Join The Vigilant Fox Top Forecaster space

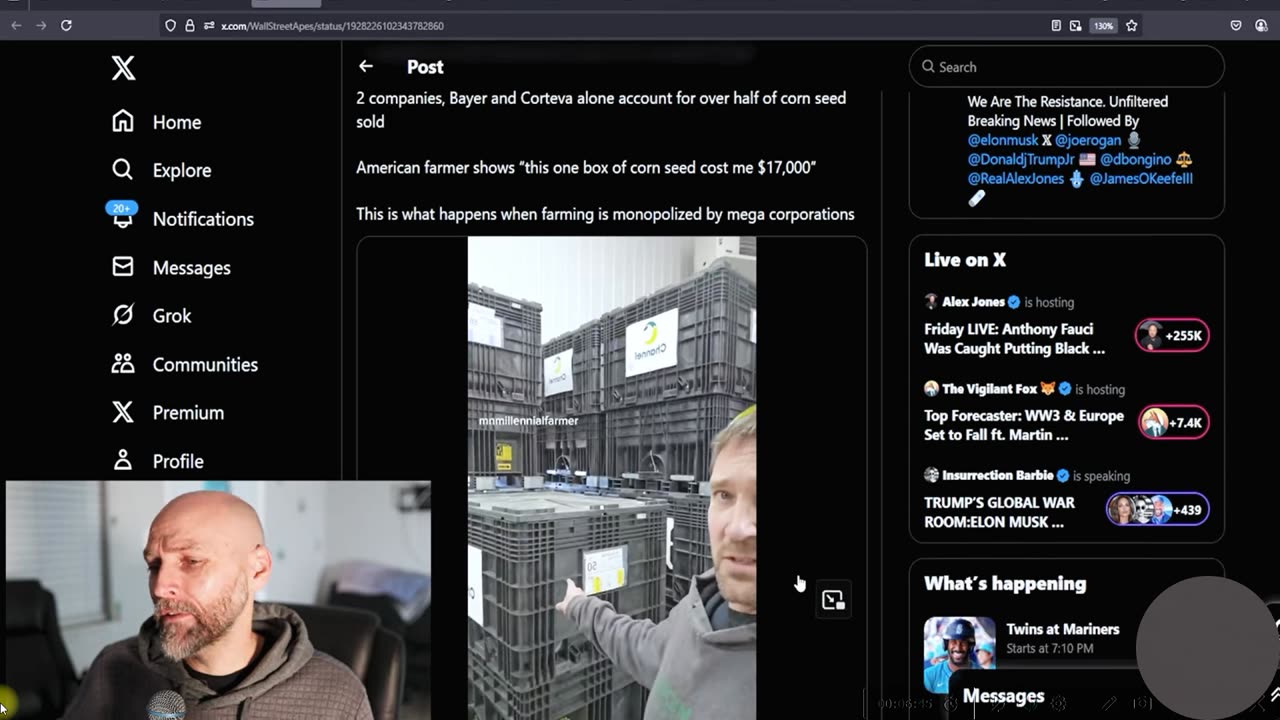point(1024,425)
